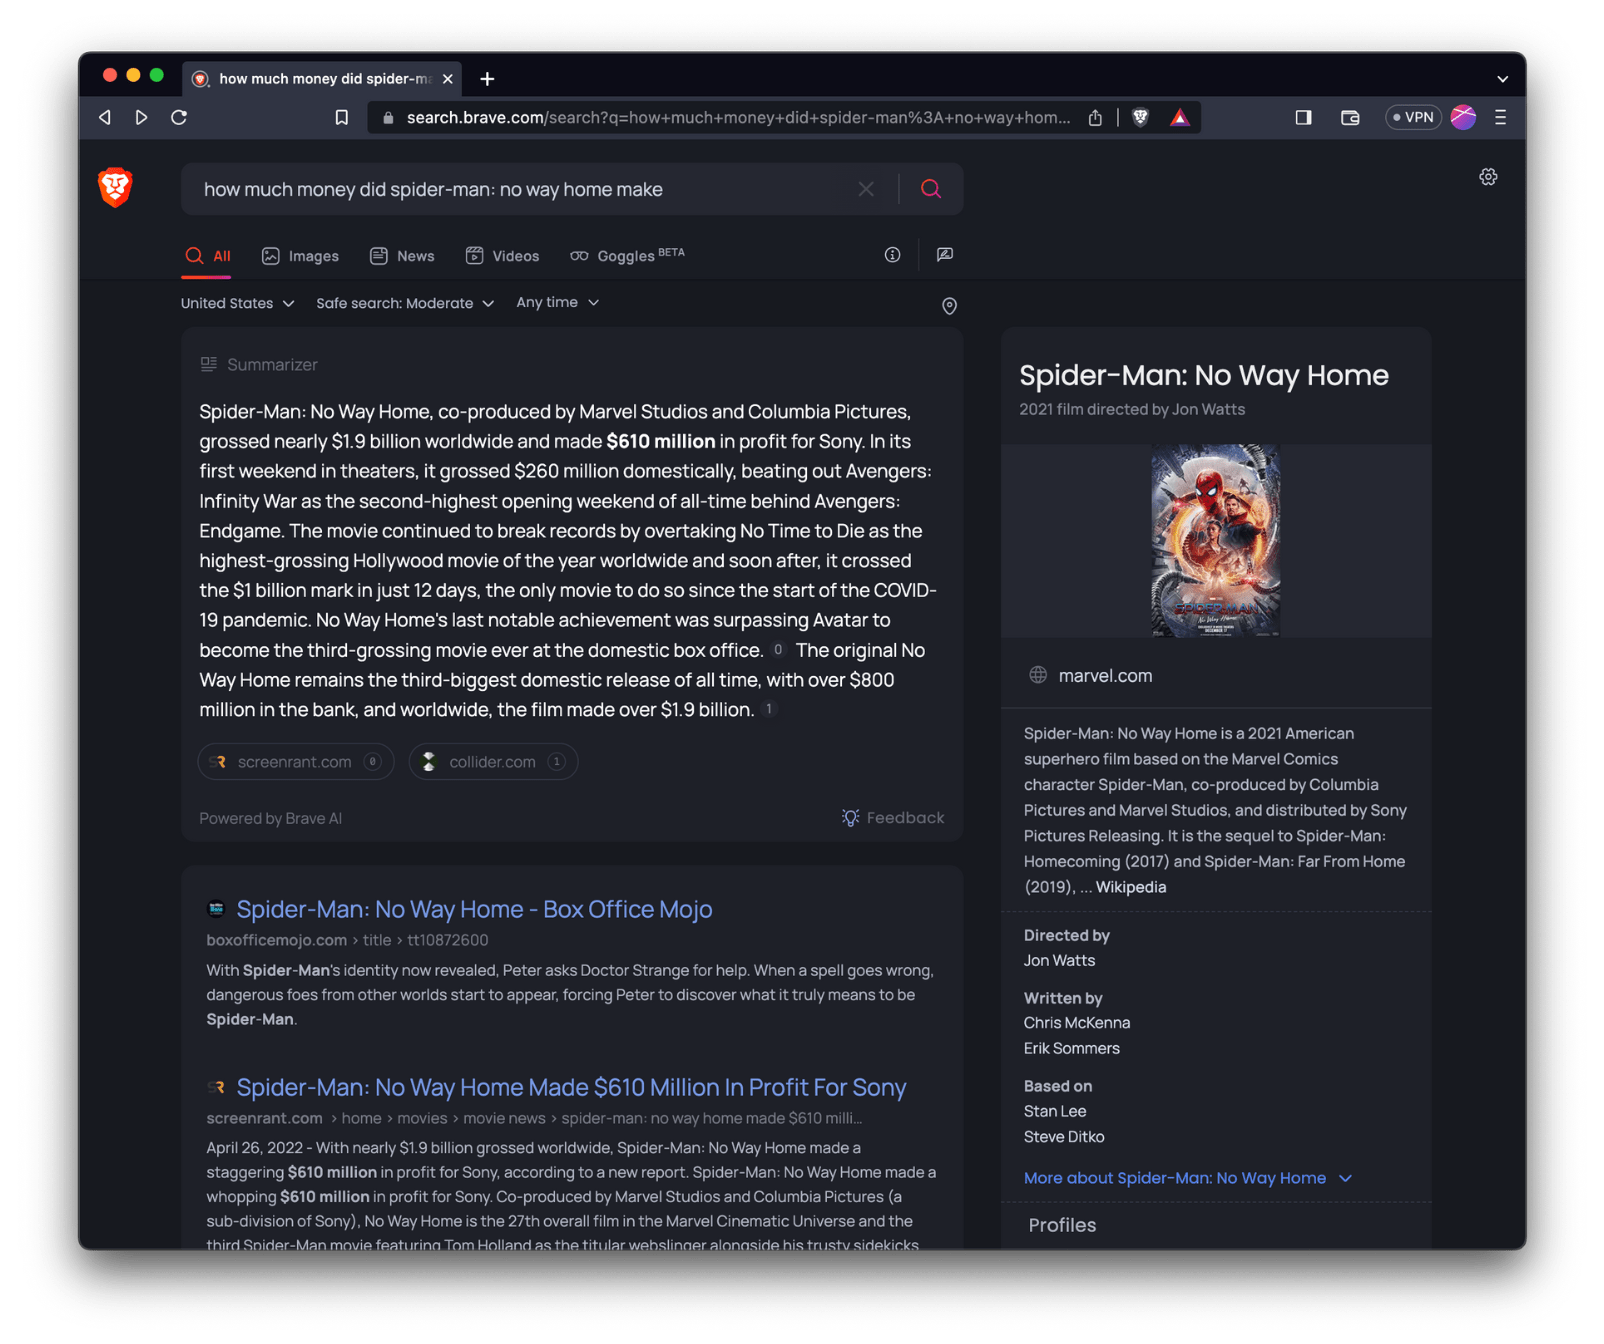Switch to the Images tab
The image size is (1604, 1344).
pos(300,256)
